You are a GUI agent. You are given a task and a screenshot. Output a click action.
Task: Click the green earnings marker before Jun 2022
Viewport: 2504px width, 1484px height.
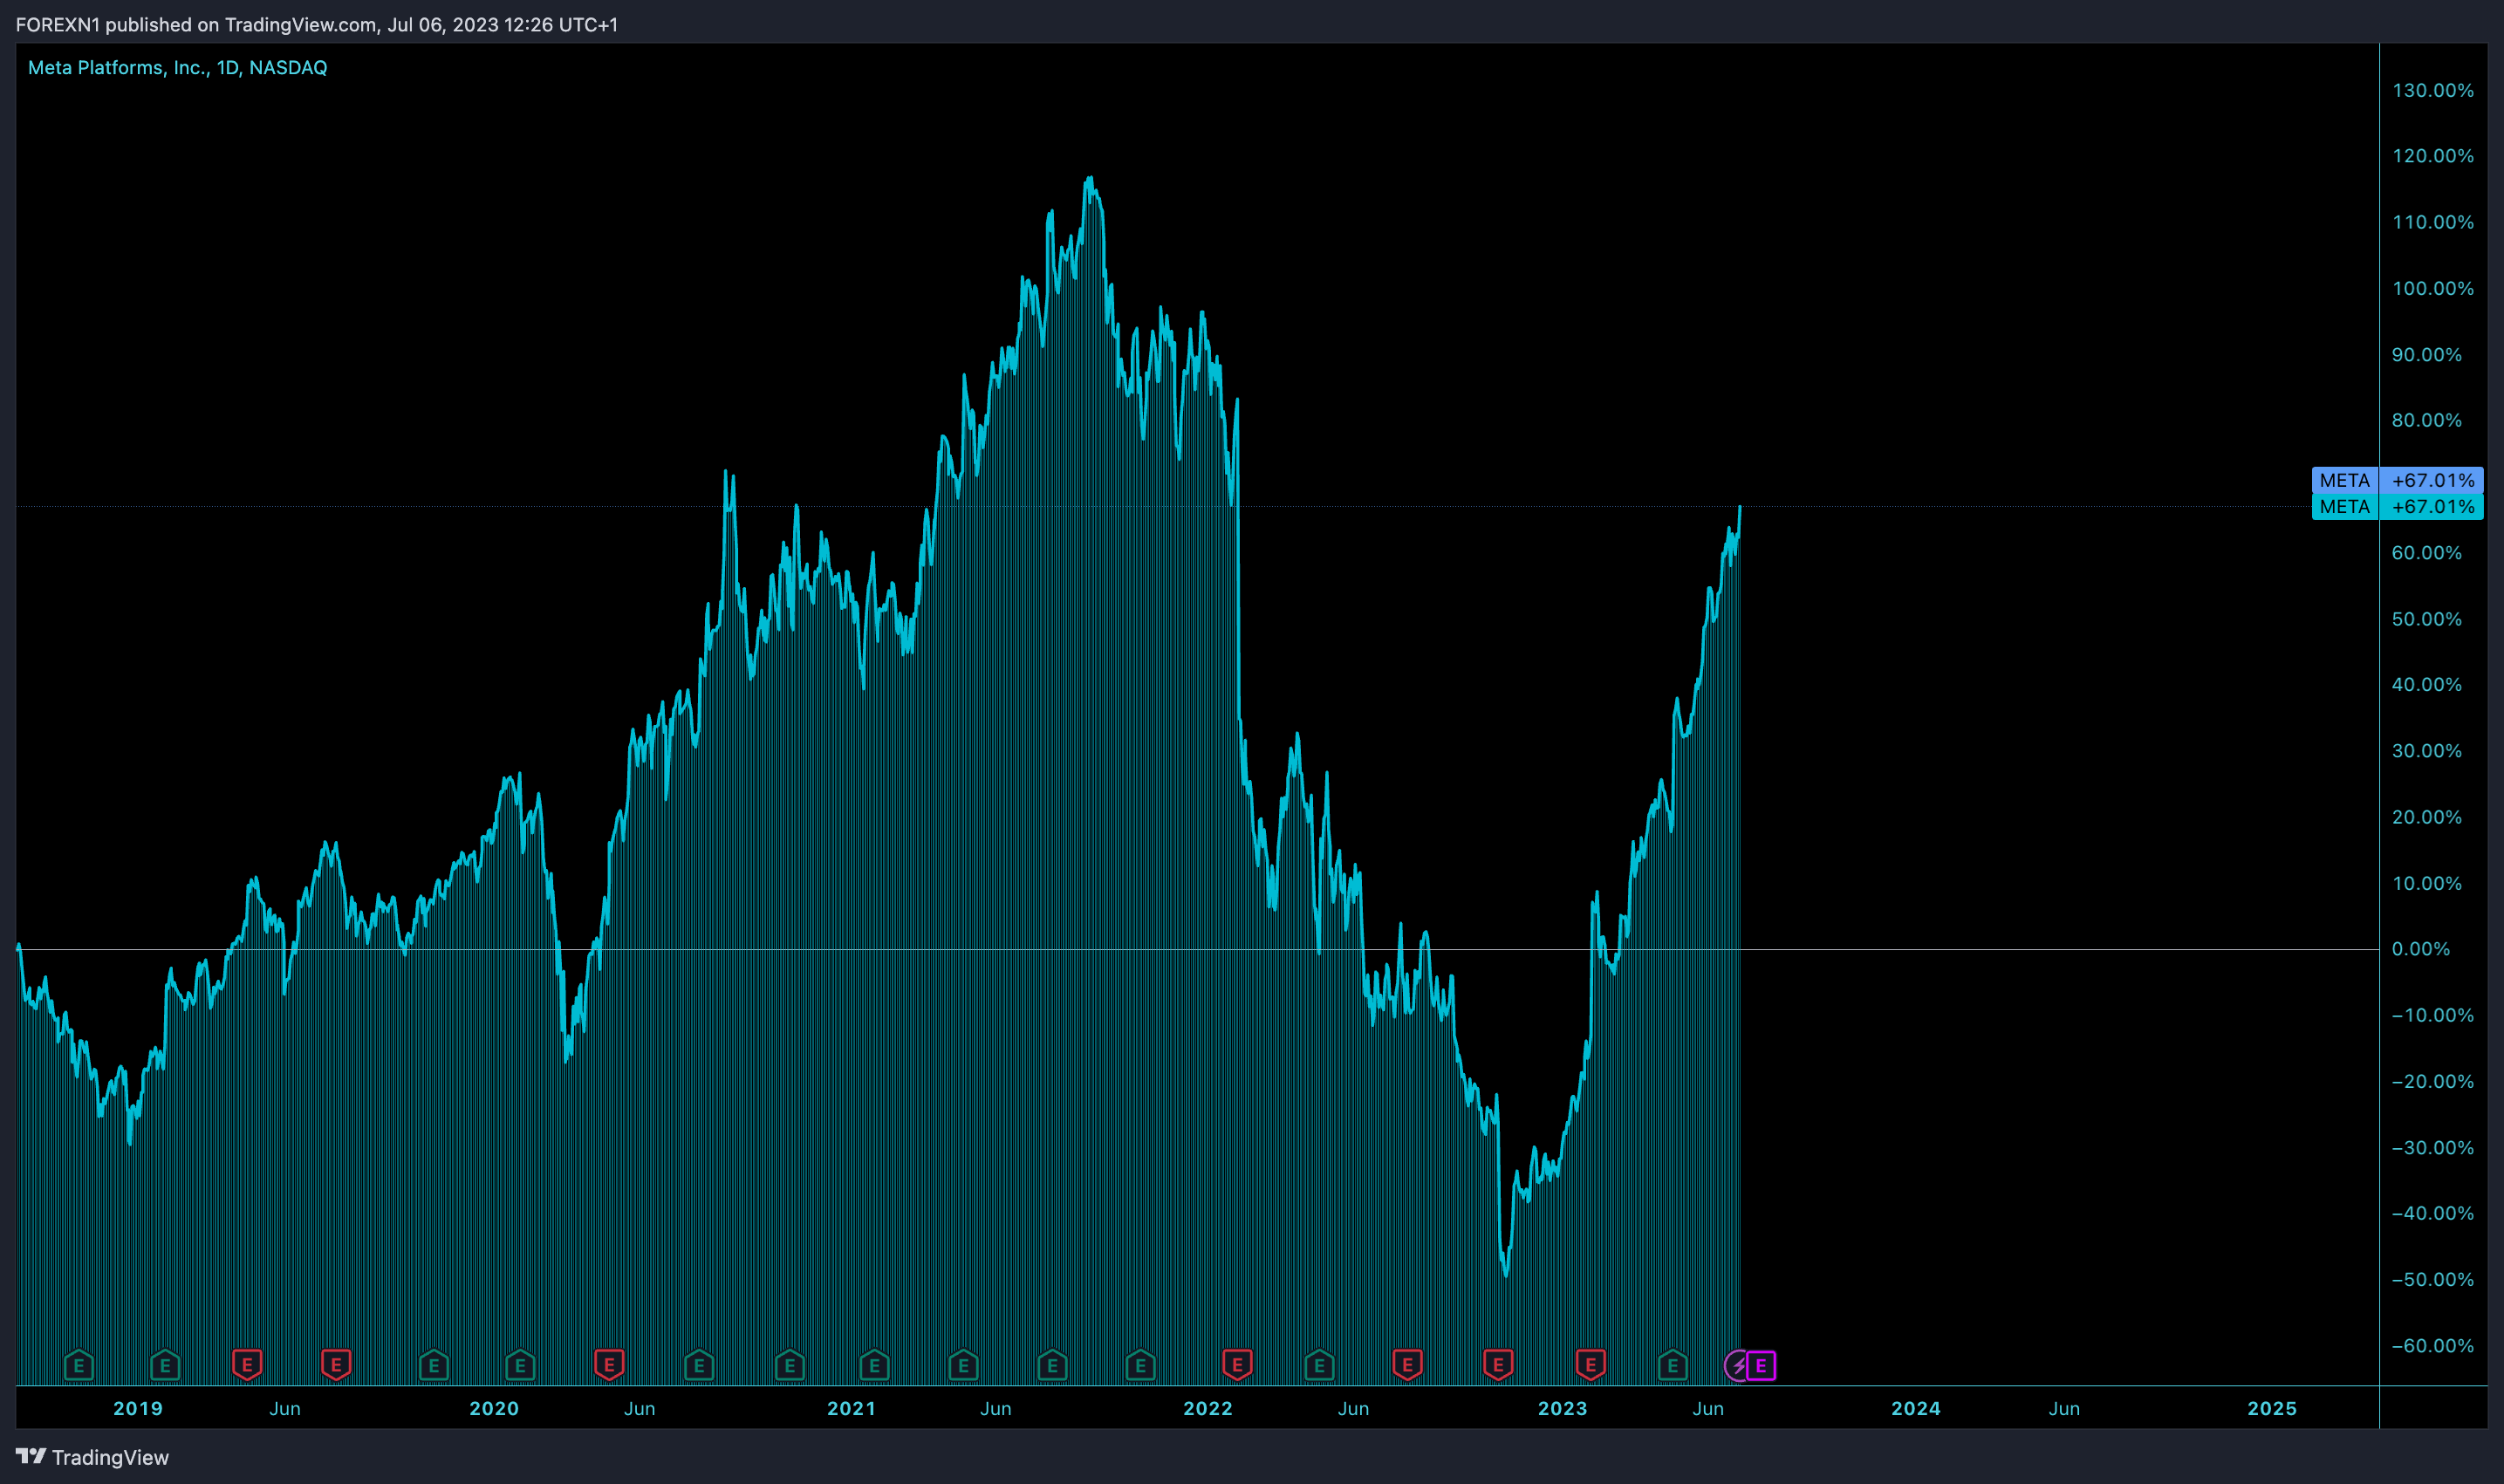pyautogui.click(x=1319, y=1365)
